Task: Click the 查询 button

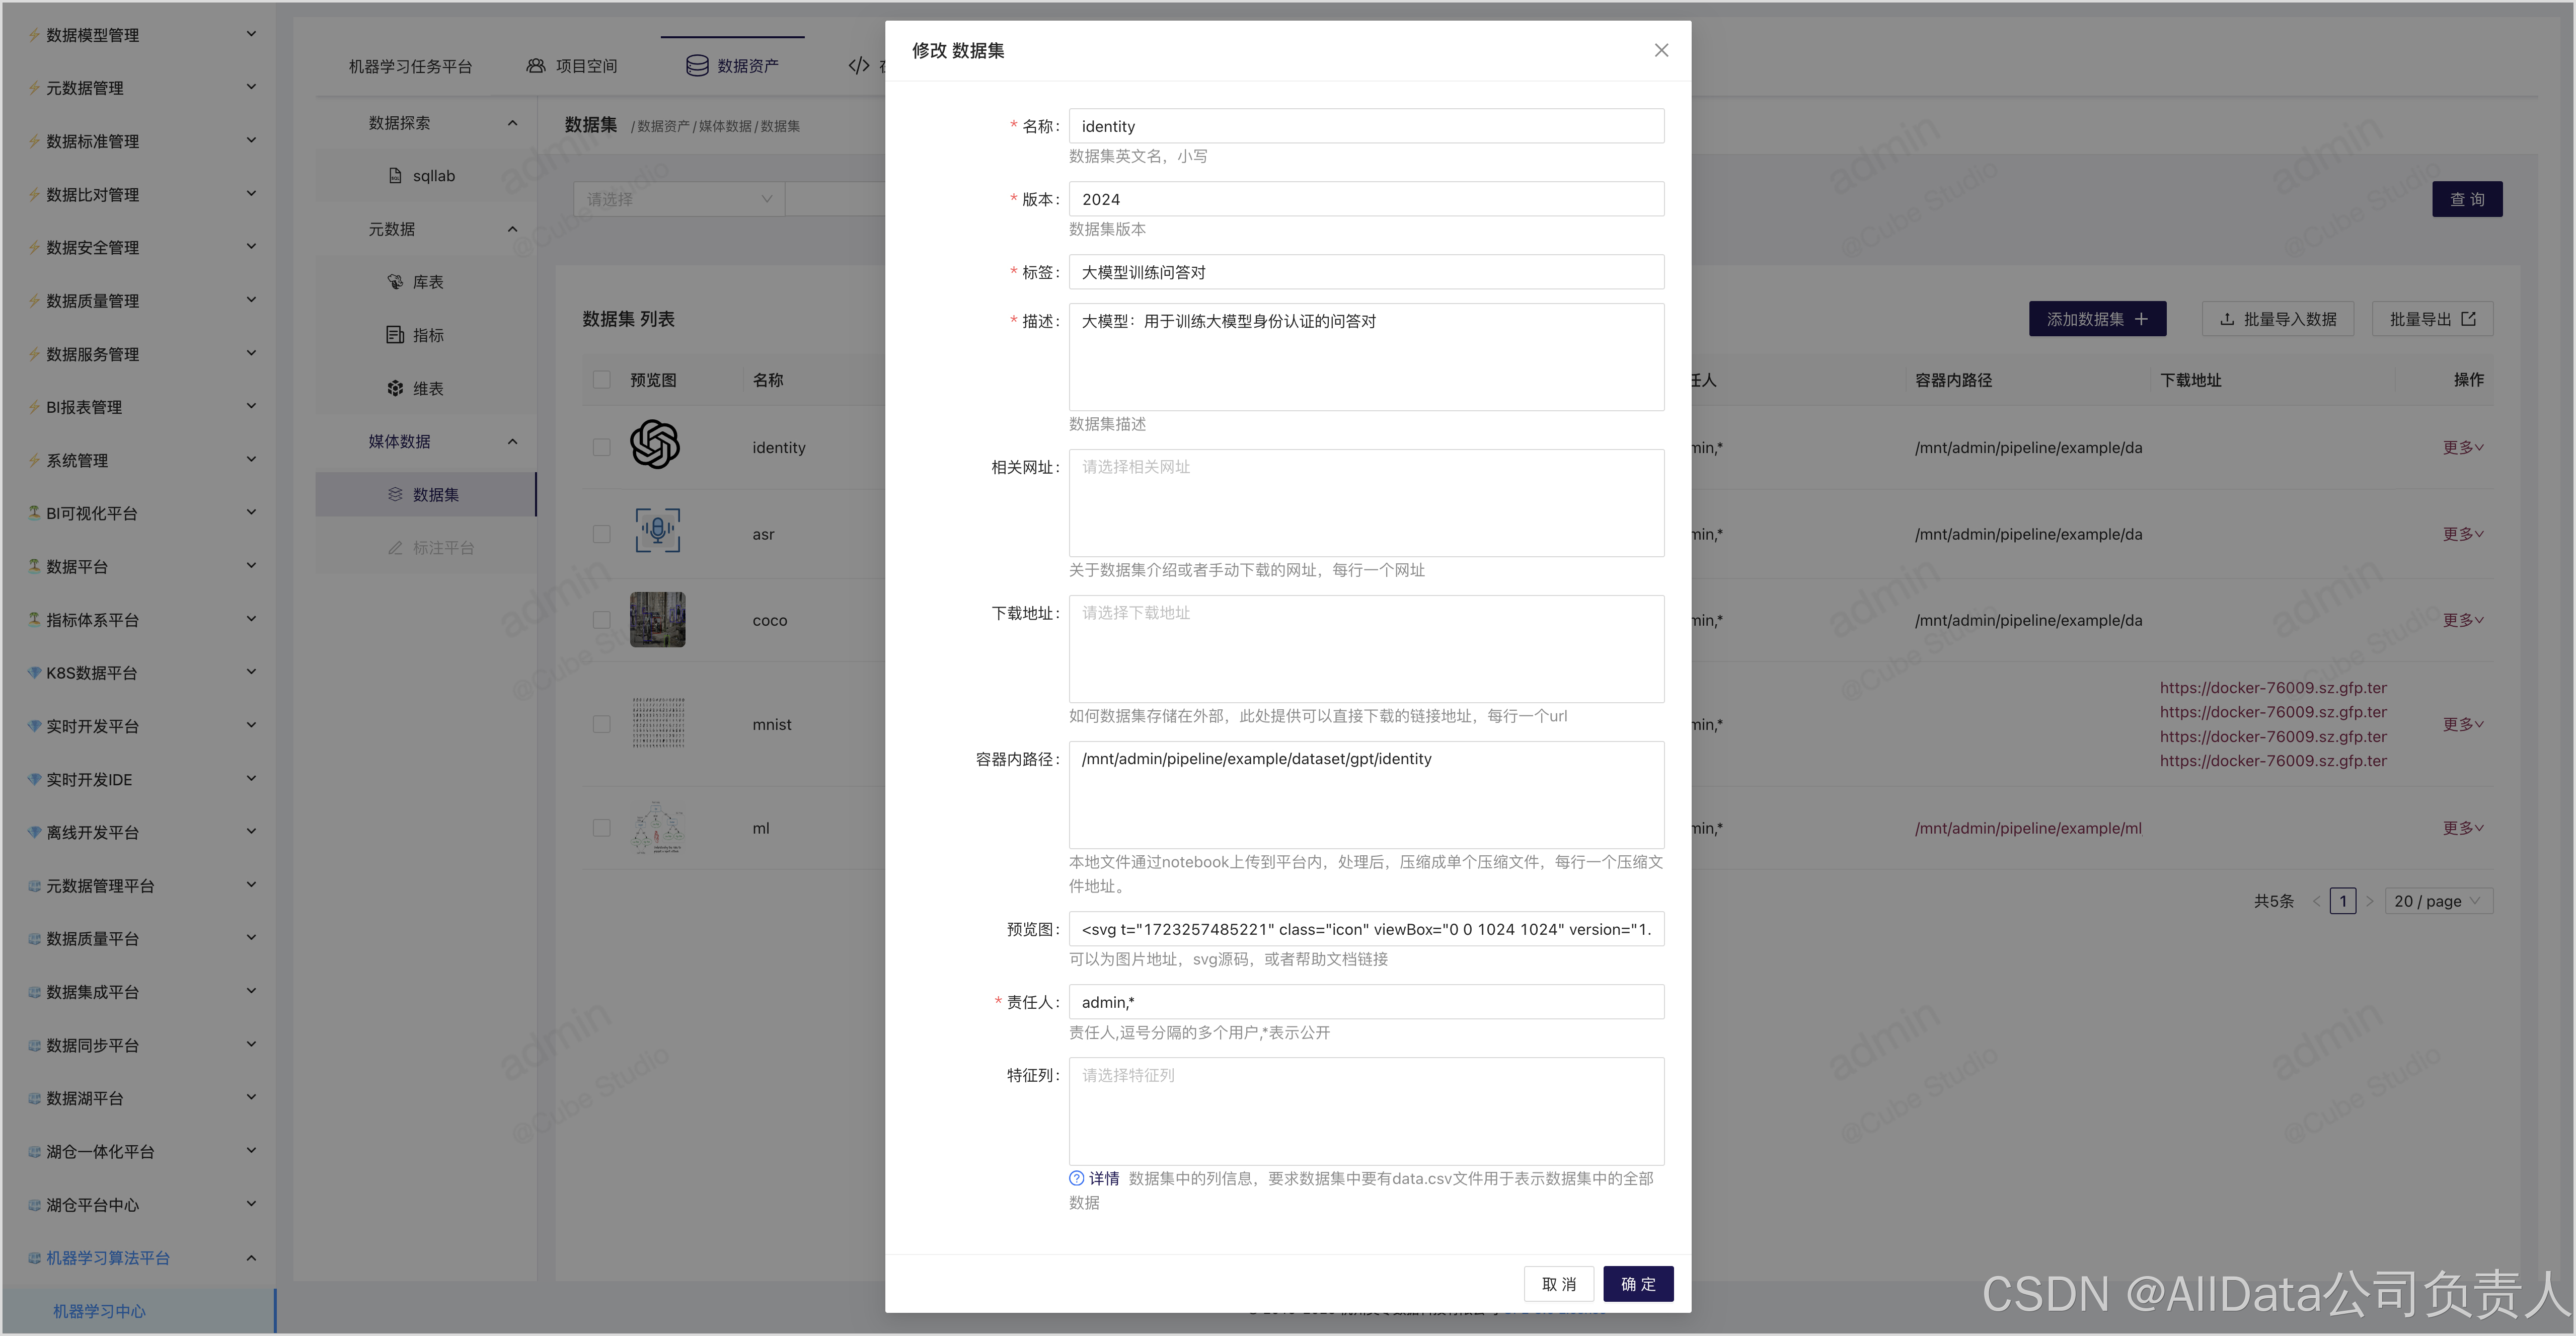Action: pyautogui.click(x=2467, y=199)
